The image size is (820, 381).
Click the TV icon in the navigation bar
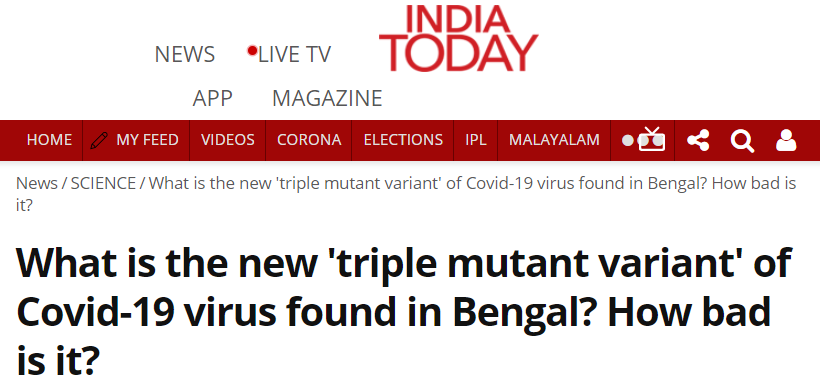click(x=652, y=140)
